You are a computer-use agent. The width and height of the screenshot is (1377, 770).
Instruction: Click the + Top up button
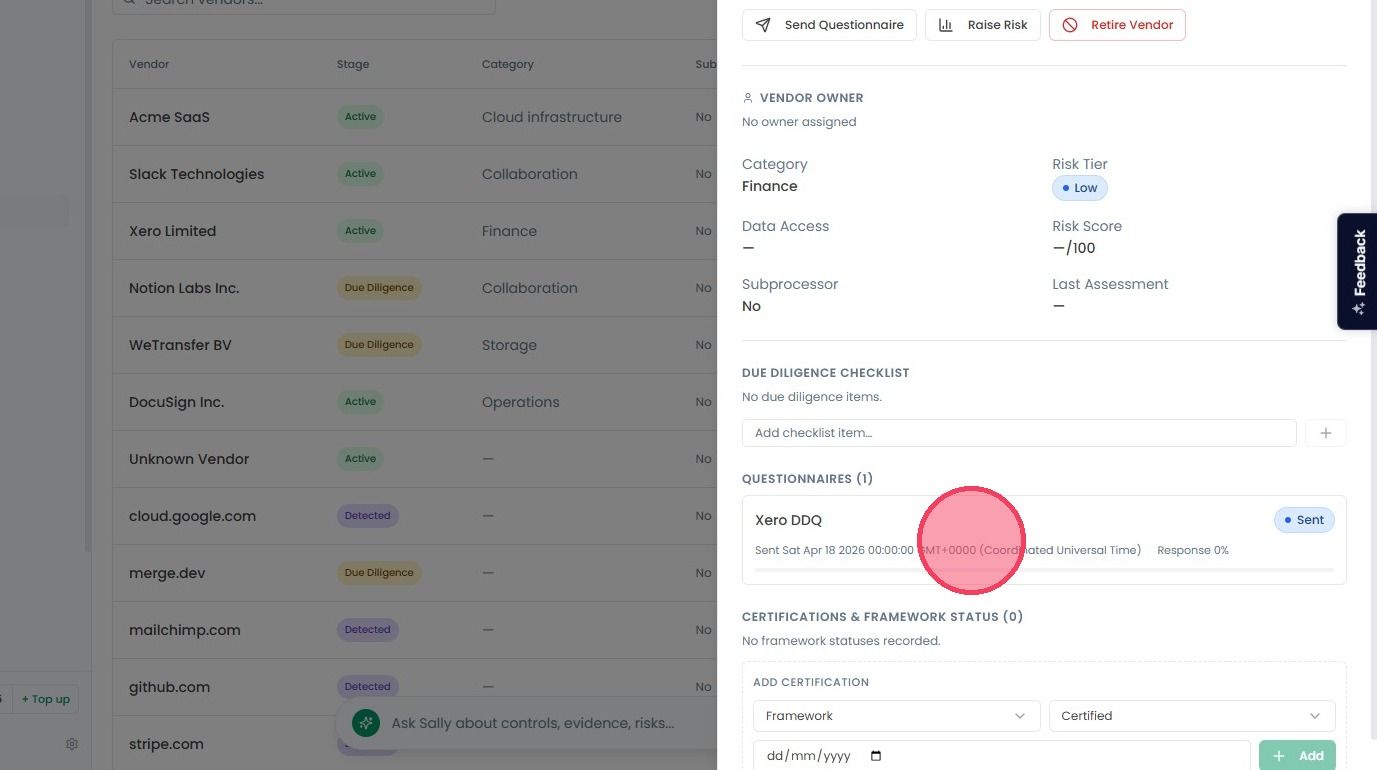click(x=46, y=699)
